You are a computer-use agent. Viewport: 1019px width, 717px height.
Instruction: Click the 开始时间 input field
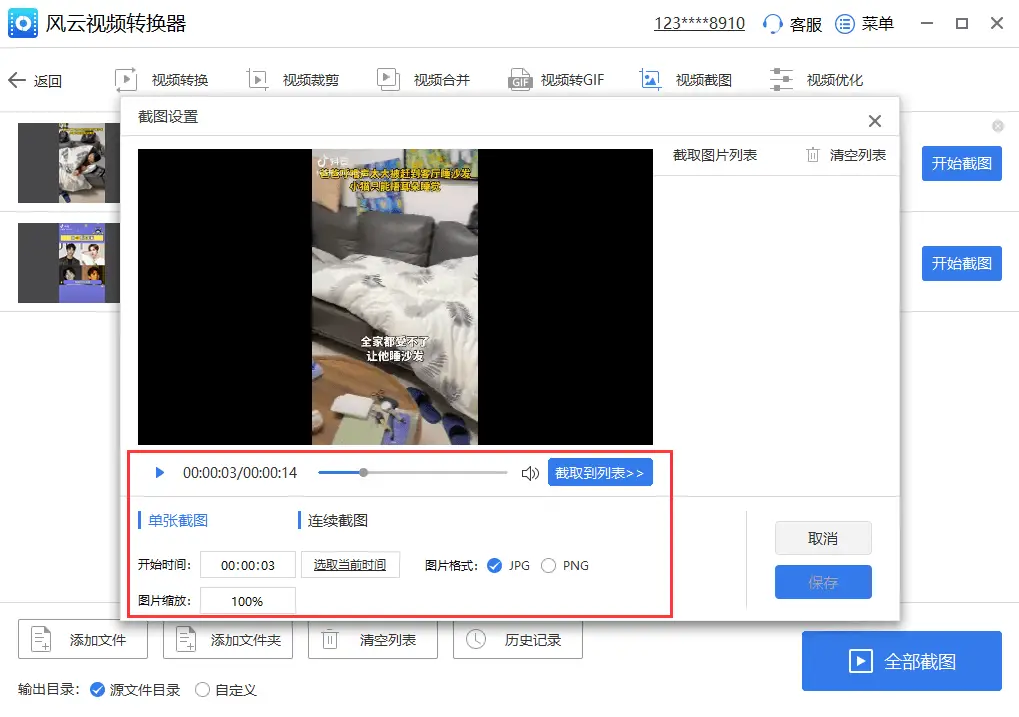pyautogui.click(x=248, y=565)
